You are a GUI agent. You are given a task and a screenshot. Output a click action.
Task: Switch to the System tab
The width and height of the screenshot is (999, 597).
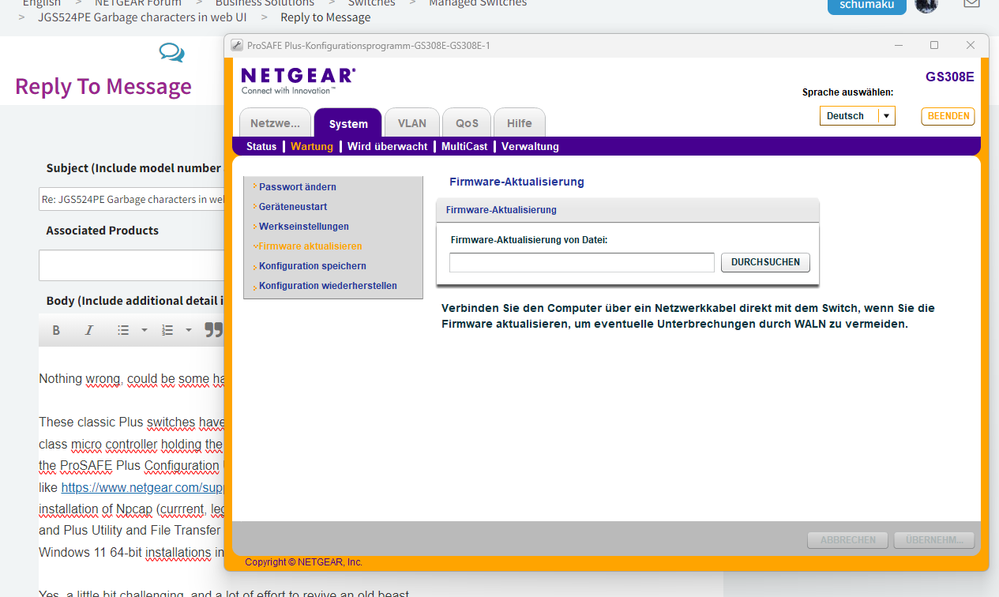point(348,123)
